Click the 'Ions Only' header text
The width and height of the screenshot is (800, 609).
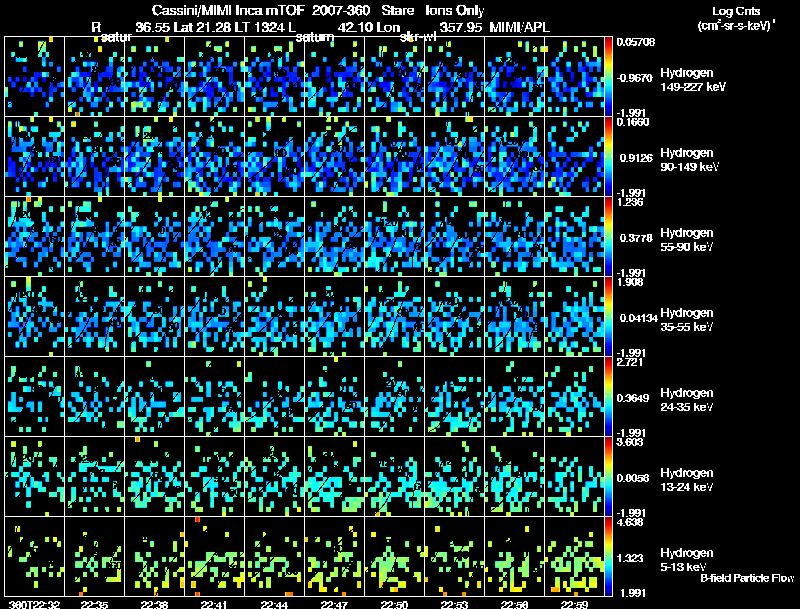(x=455, y=11)
